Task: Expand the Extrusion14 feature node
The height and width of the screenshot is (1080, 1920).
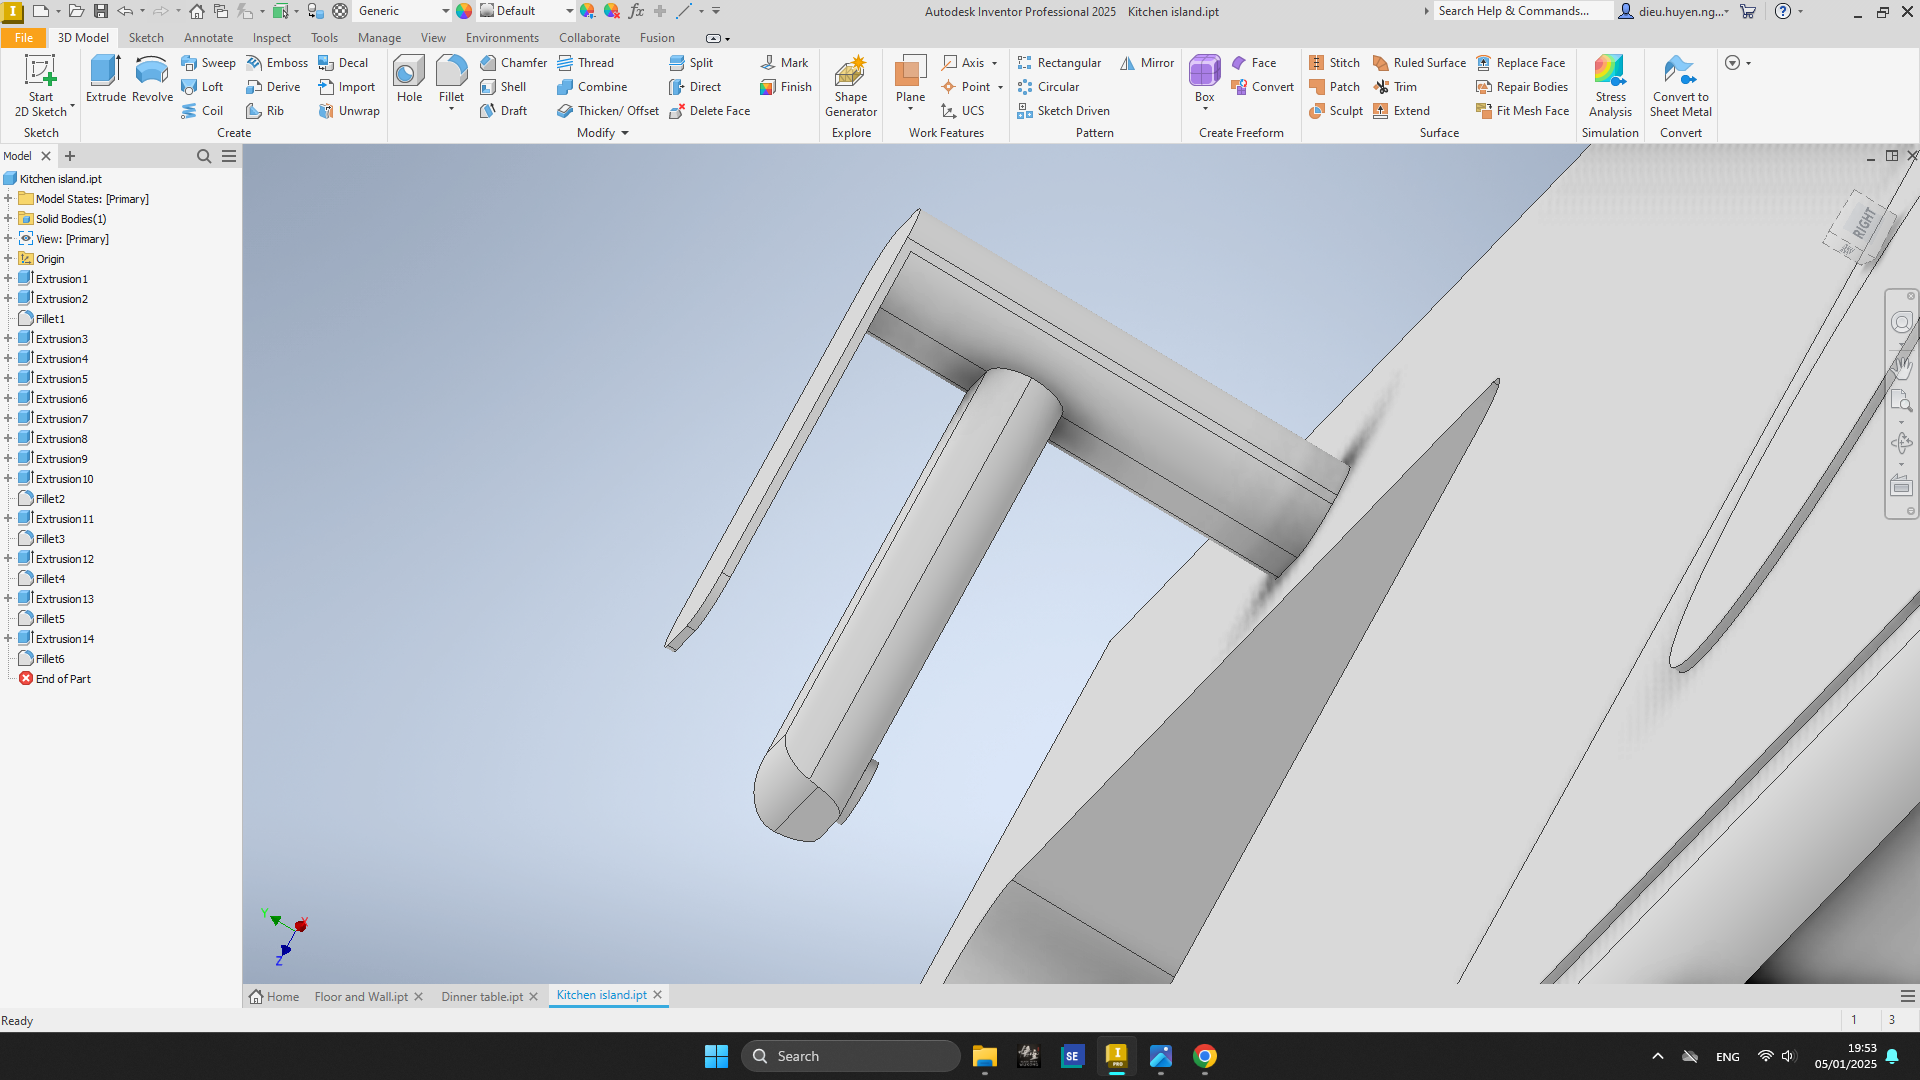Action: pos(8,639)
